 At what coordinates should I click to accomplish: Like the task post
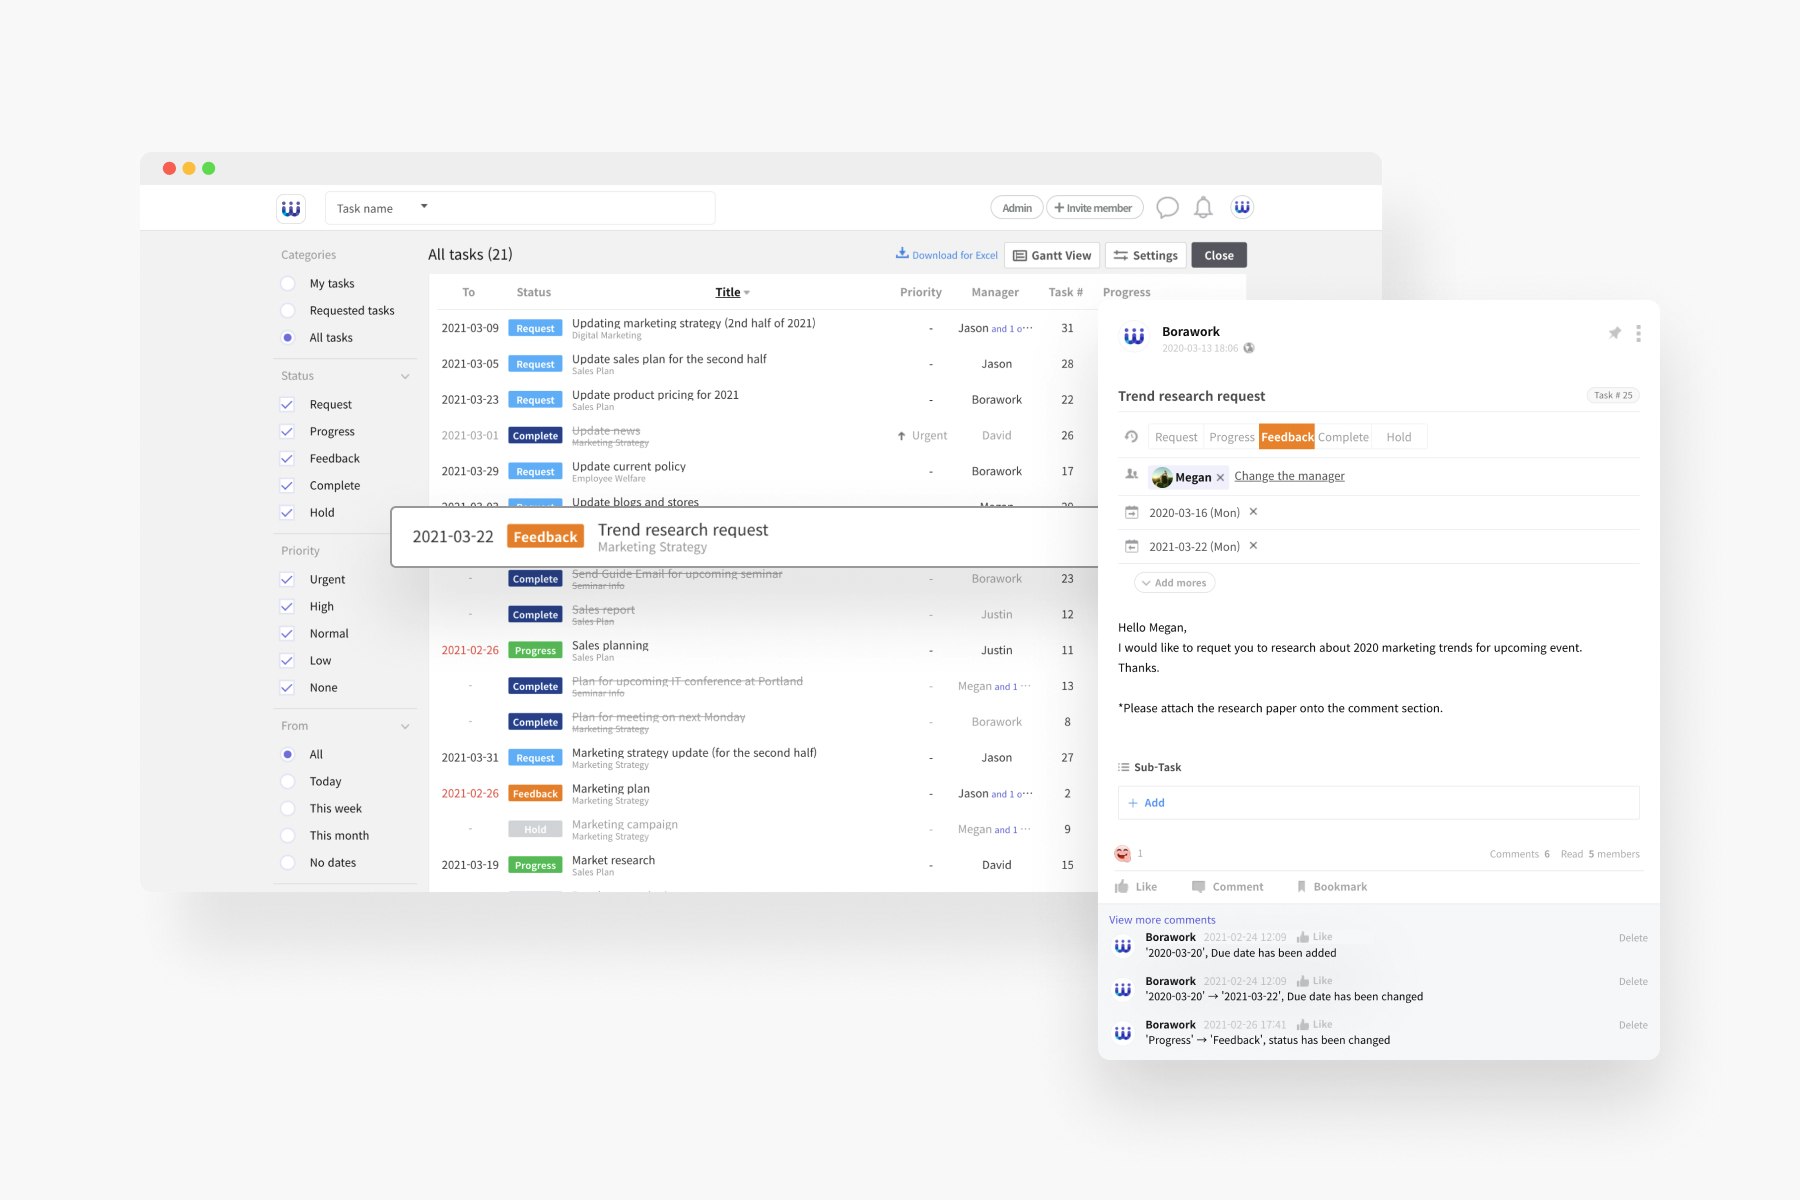1136,887
